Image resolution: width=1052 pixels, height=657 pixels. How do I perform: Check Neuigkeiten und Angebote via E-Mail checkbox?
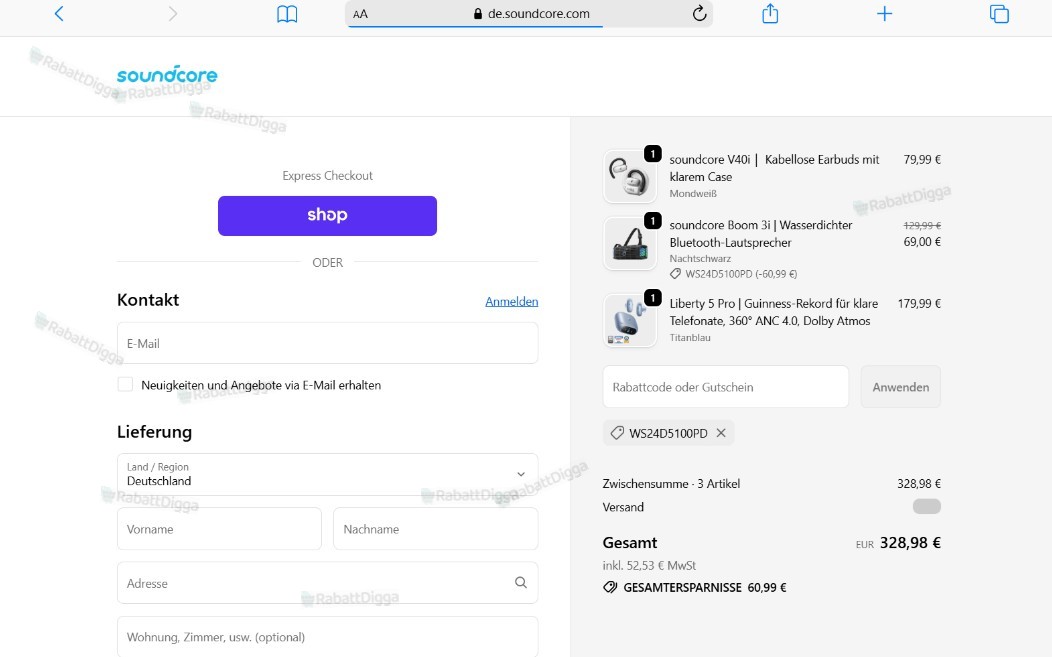[125, 385]
